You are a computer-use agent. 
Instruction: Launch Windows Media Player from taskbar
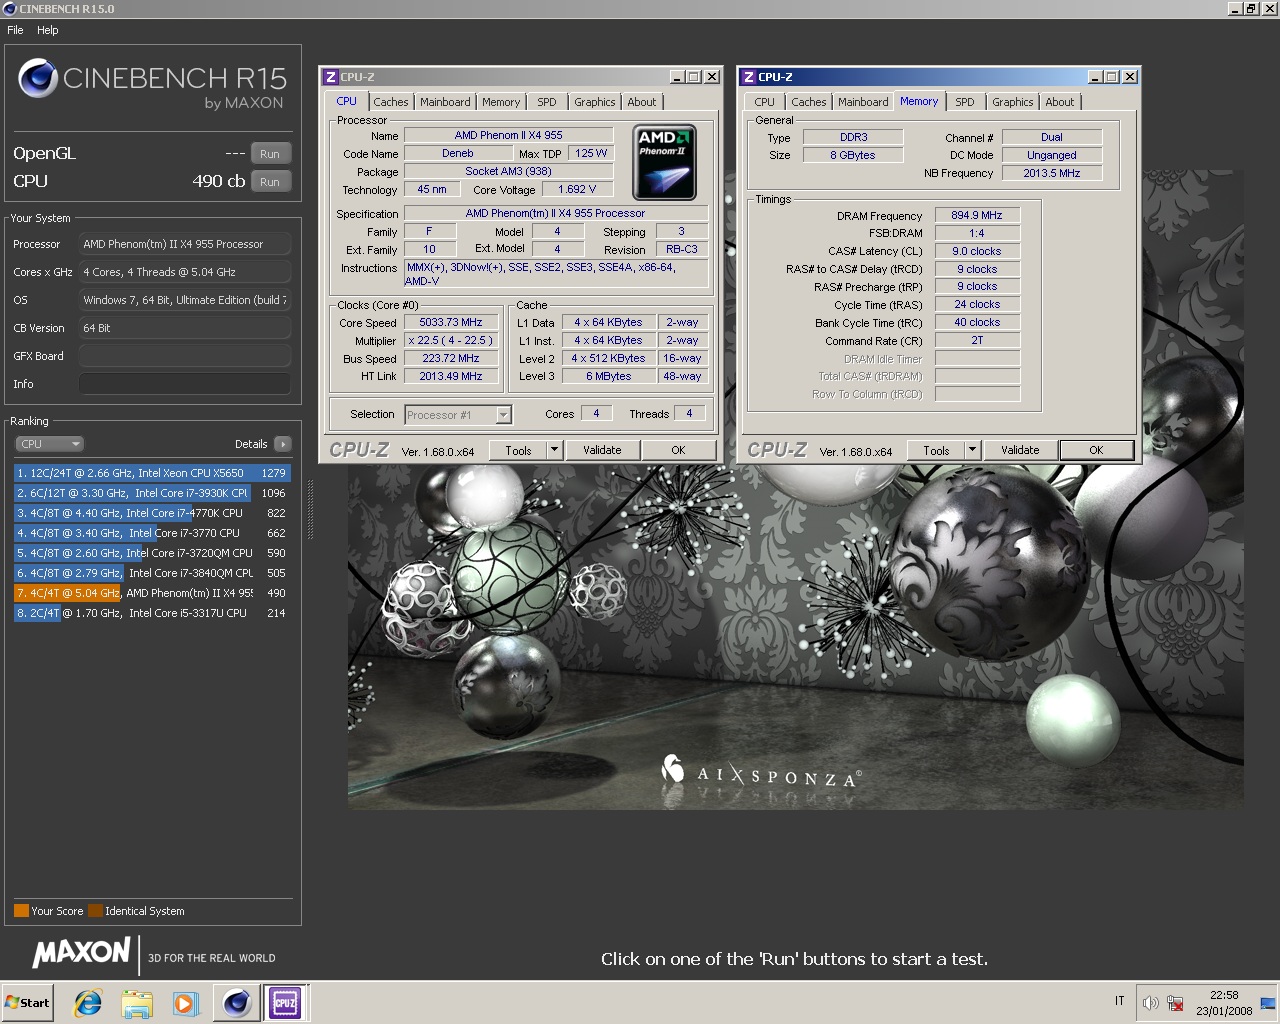(x=185, y=1003)
